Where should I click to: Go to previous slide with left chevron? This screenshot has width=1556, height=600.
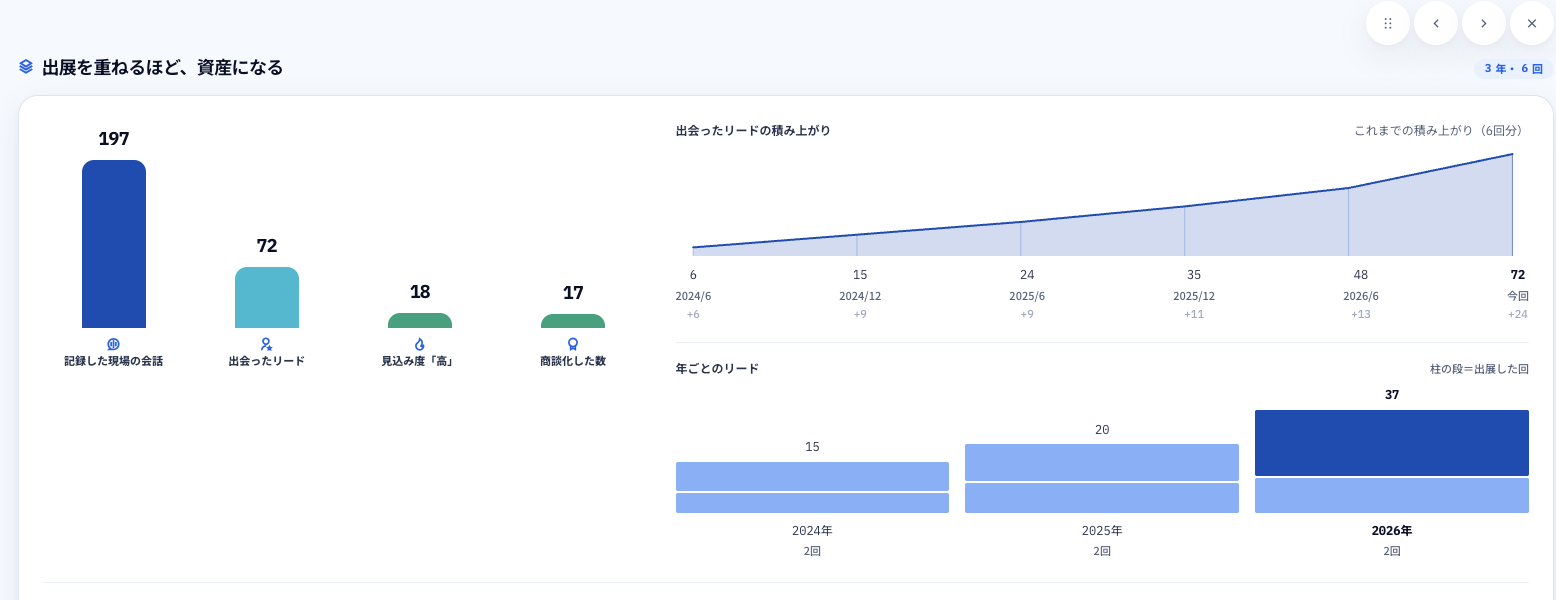coord(1436,23)
